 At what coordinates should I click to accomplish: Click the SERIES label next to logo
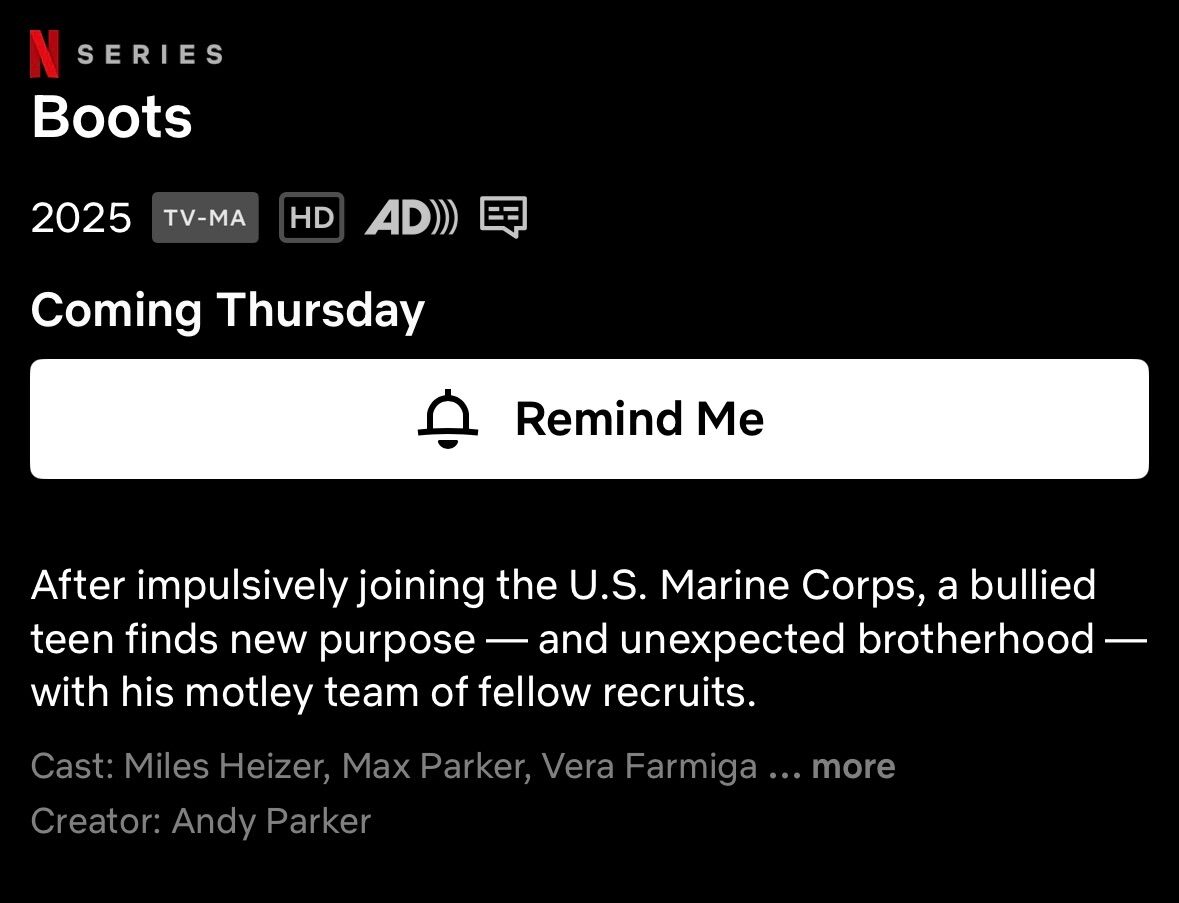click(x=150, y=55)
